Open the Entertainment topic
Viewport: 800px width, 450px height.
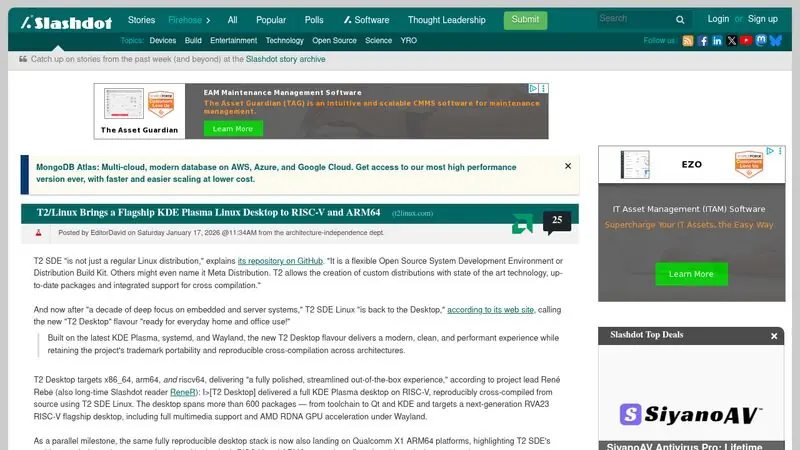click(x=234, y=40)
